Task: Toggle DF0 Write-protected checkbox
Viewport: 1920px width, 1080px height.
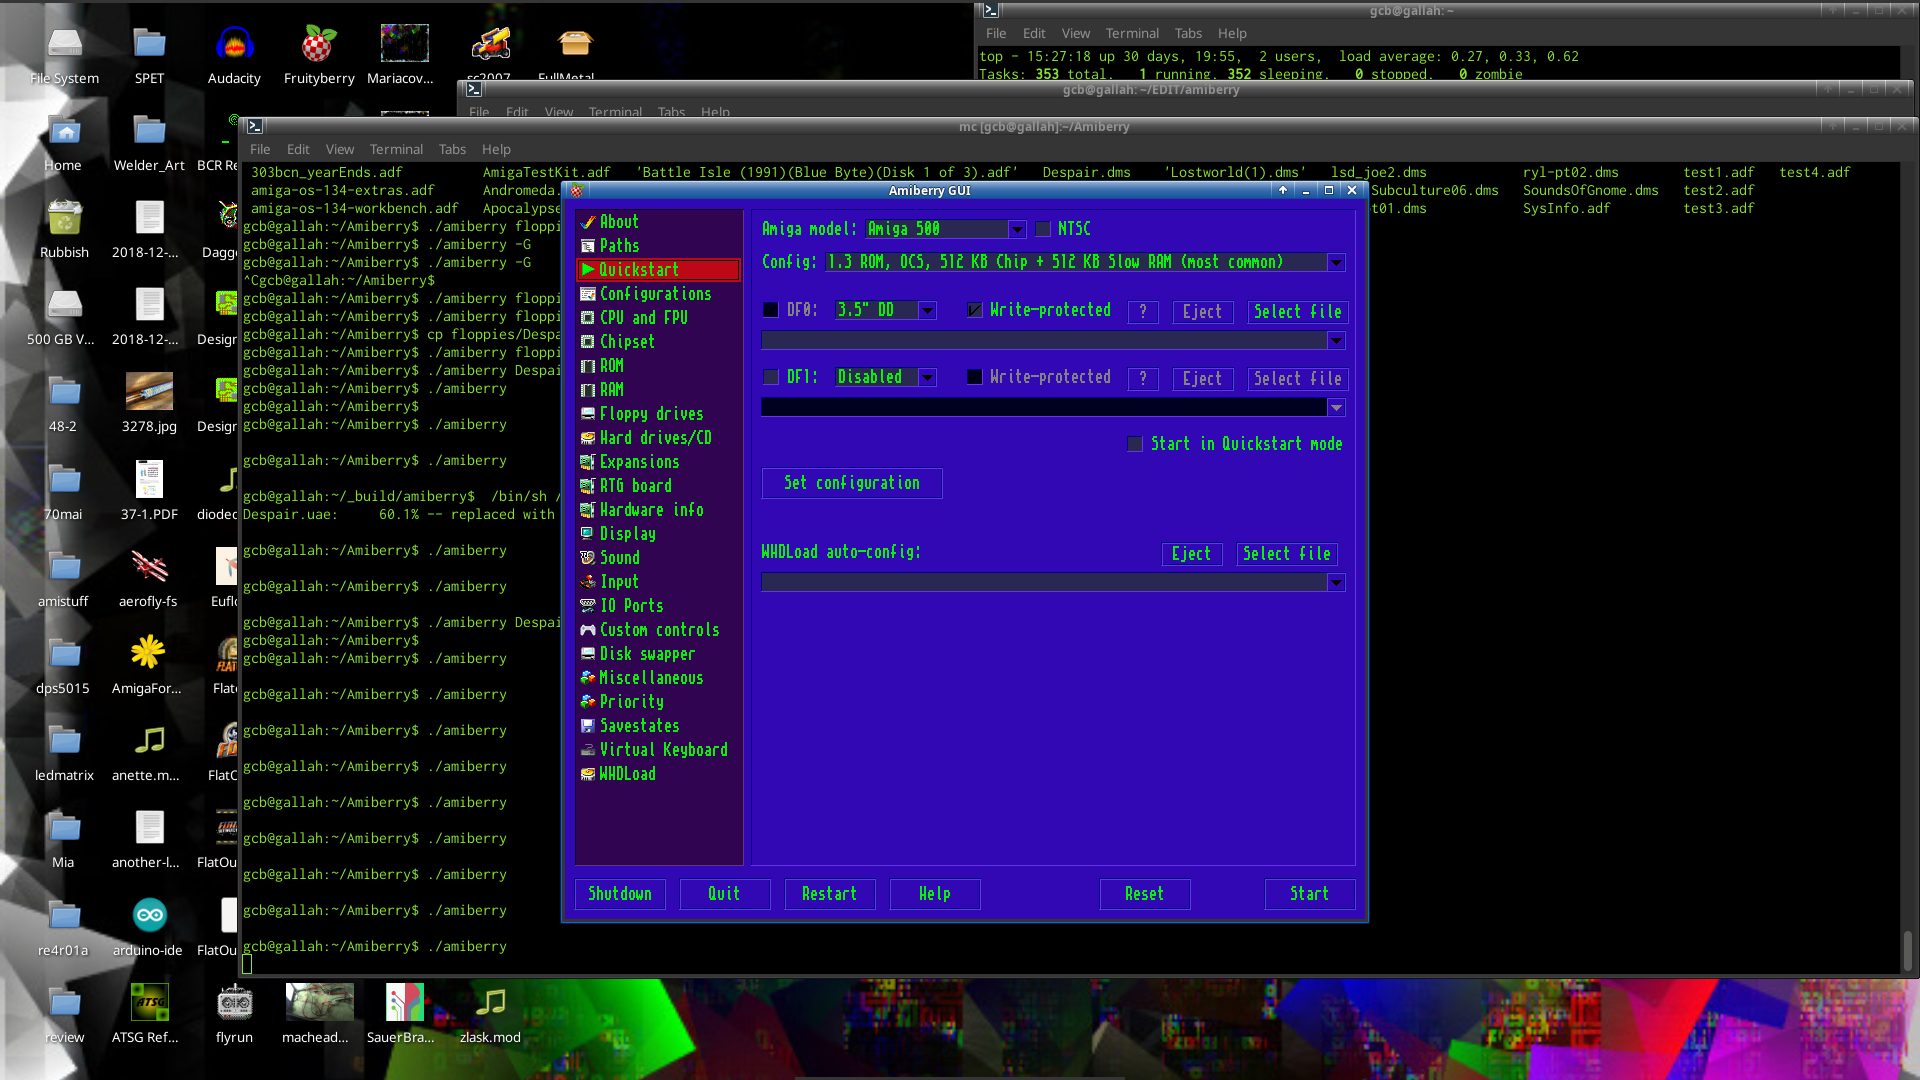Action: tap(975, 310)
